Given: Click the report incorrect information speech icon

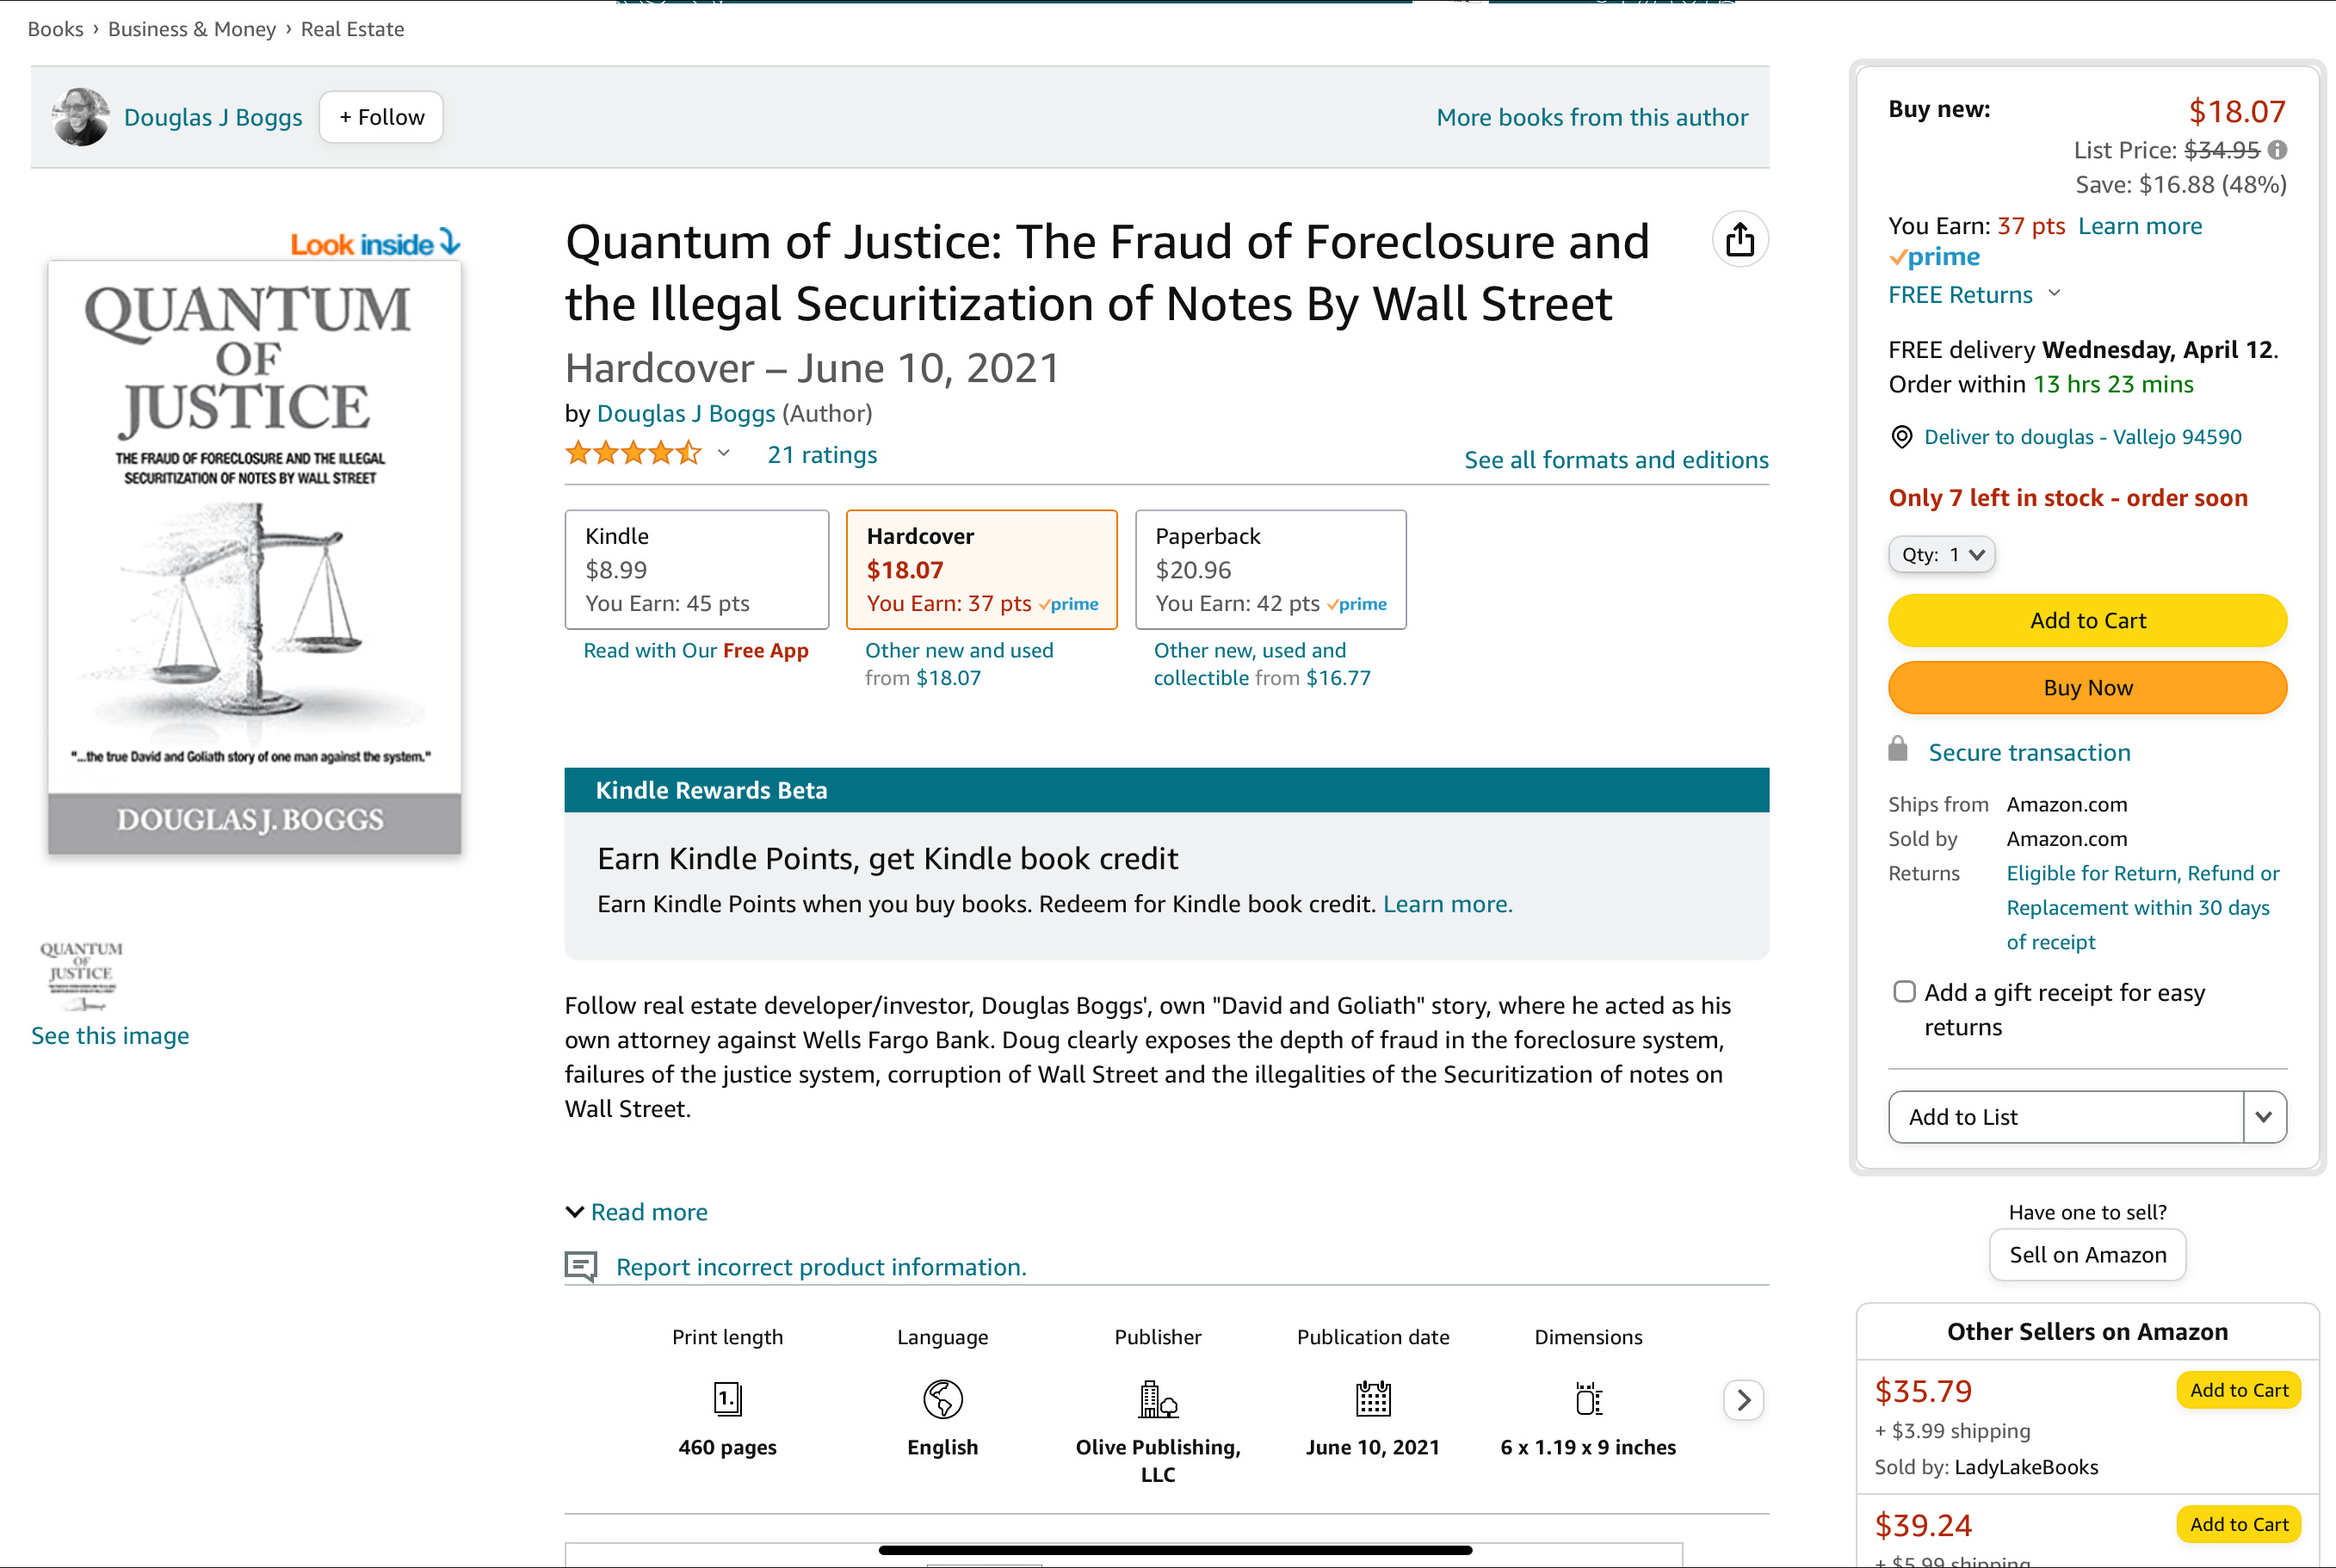Looking at the screenshot, I should 581,1267.
